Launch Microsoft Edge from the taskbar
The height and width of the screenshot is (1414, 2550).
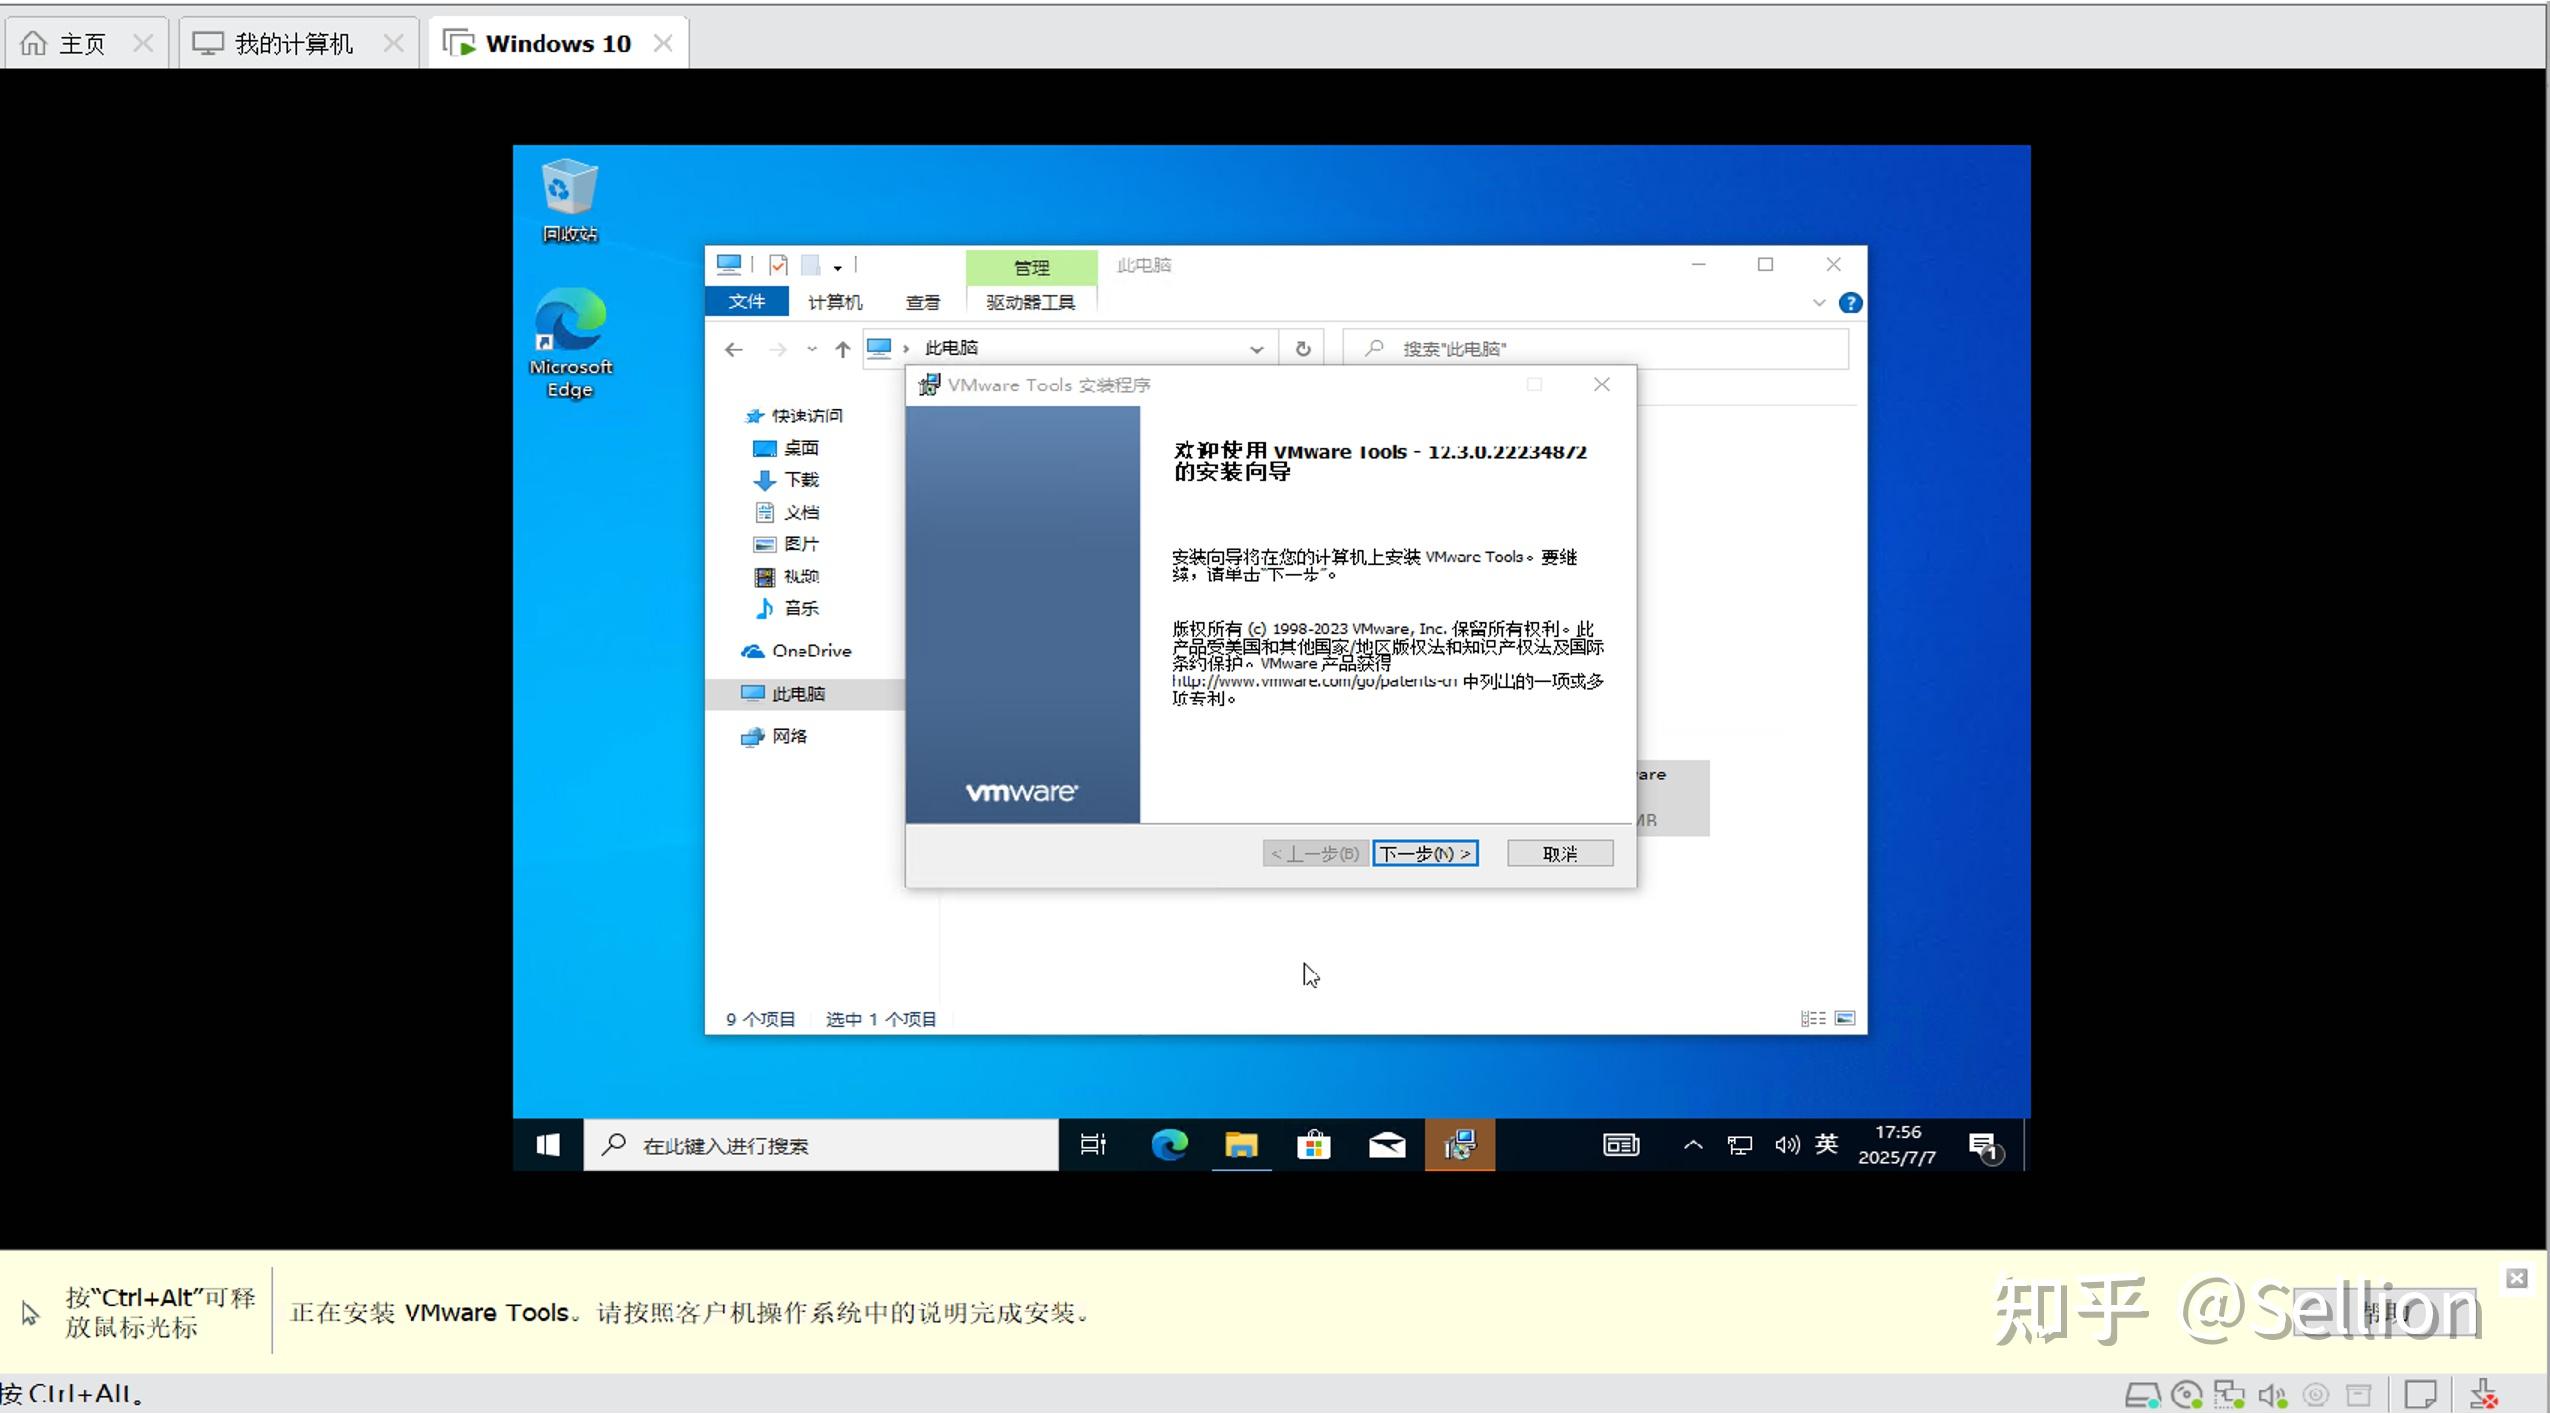pos(1169,1145)
